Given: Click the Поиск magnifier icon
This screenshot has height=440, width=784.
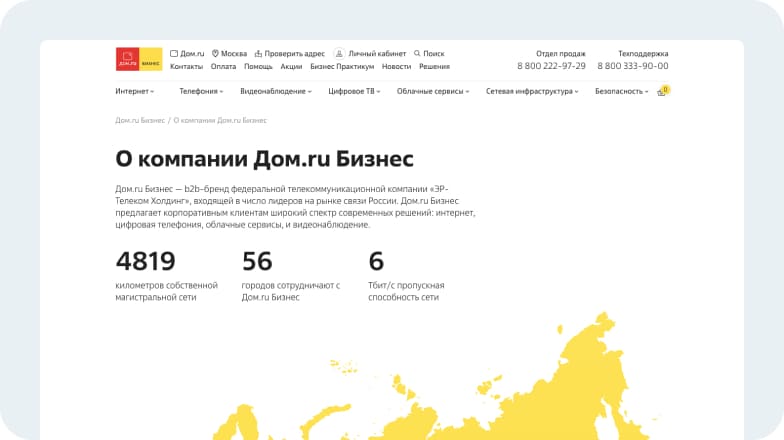Looking at the screenshot, I should point(417,53).
